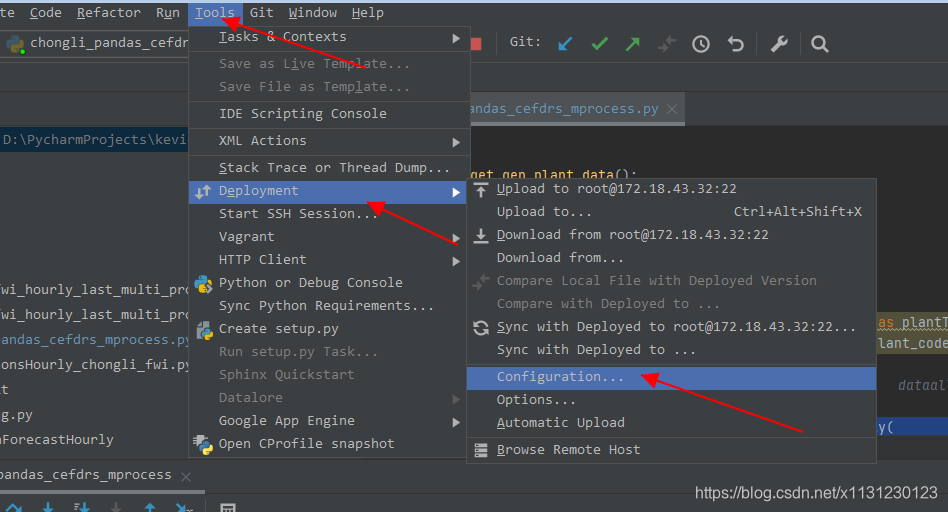Expand Google App Engine submenu arrow

click(x=456, y=422)
